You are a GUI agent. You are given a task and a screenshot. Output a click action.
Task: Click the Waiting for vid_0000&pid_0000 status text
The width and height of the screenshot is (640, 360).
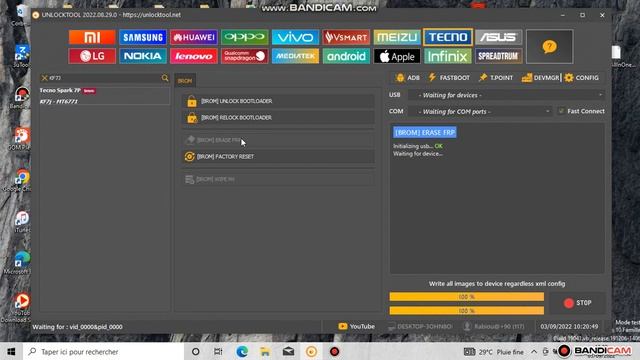[78, 327]
